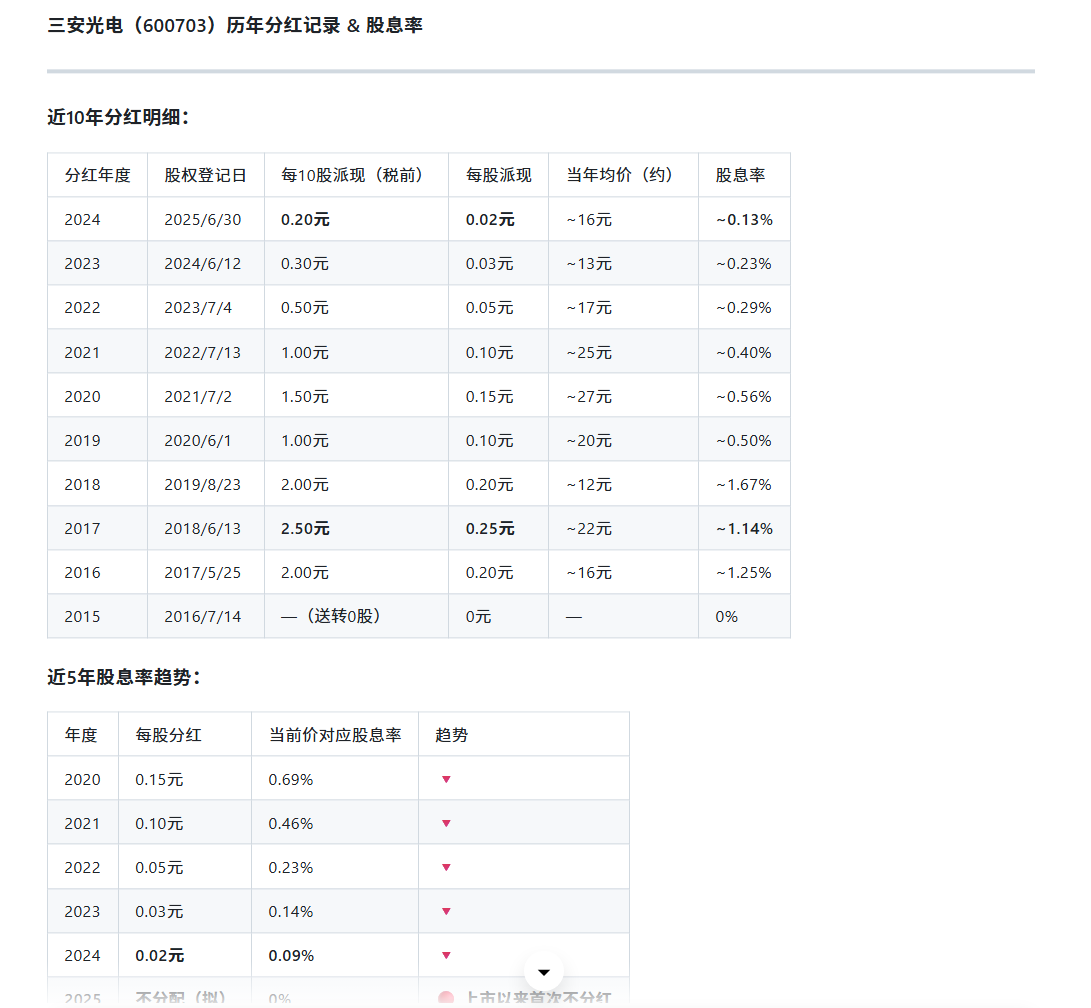Click the ~0.56% yield cell
The width and height of the screenshot is (1091, 1008).
coord(744,397)
